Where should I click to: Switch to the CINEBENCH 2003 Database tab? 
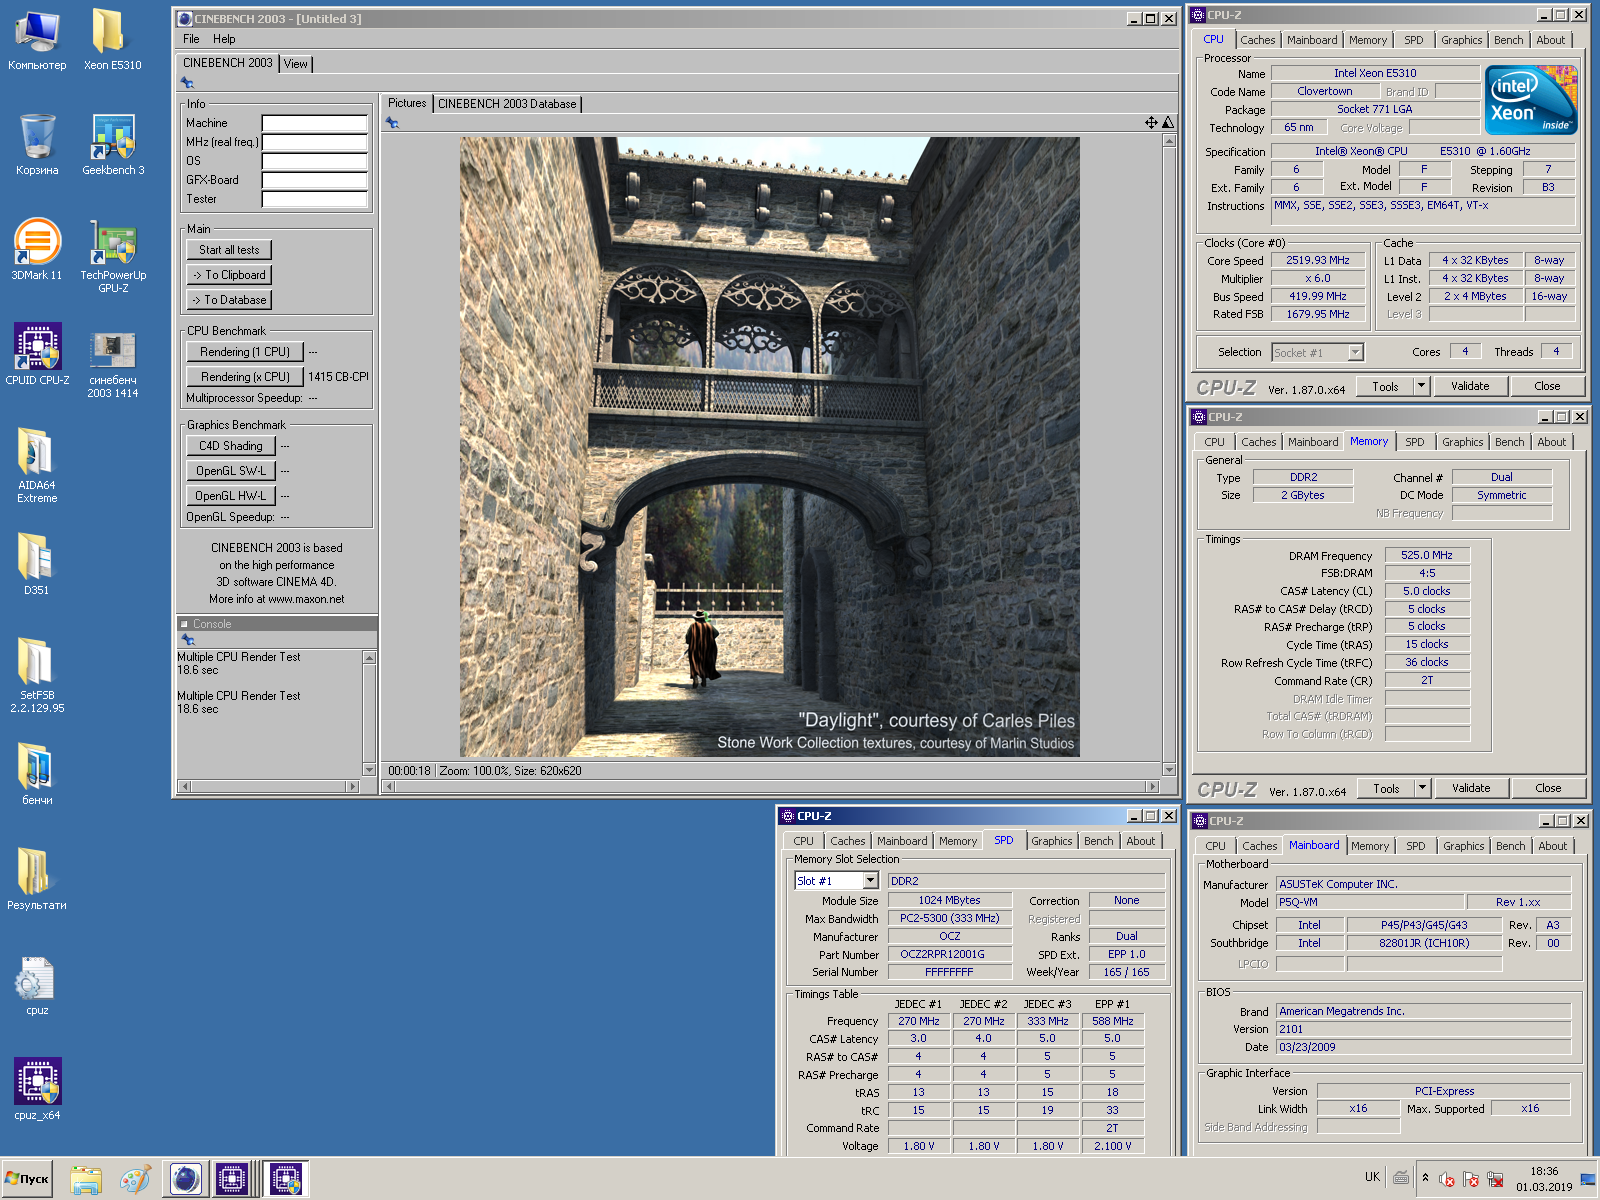[507, 104]
